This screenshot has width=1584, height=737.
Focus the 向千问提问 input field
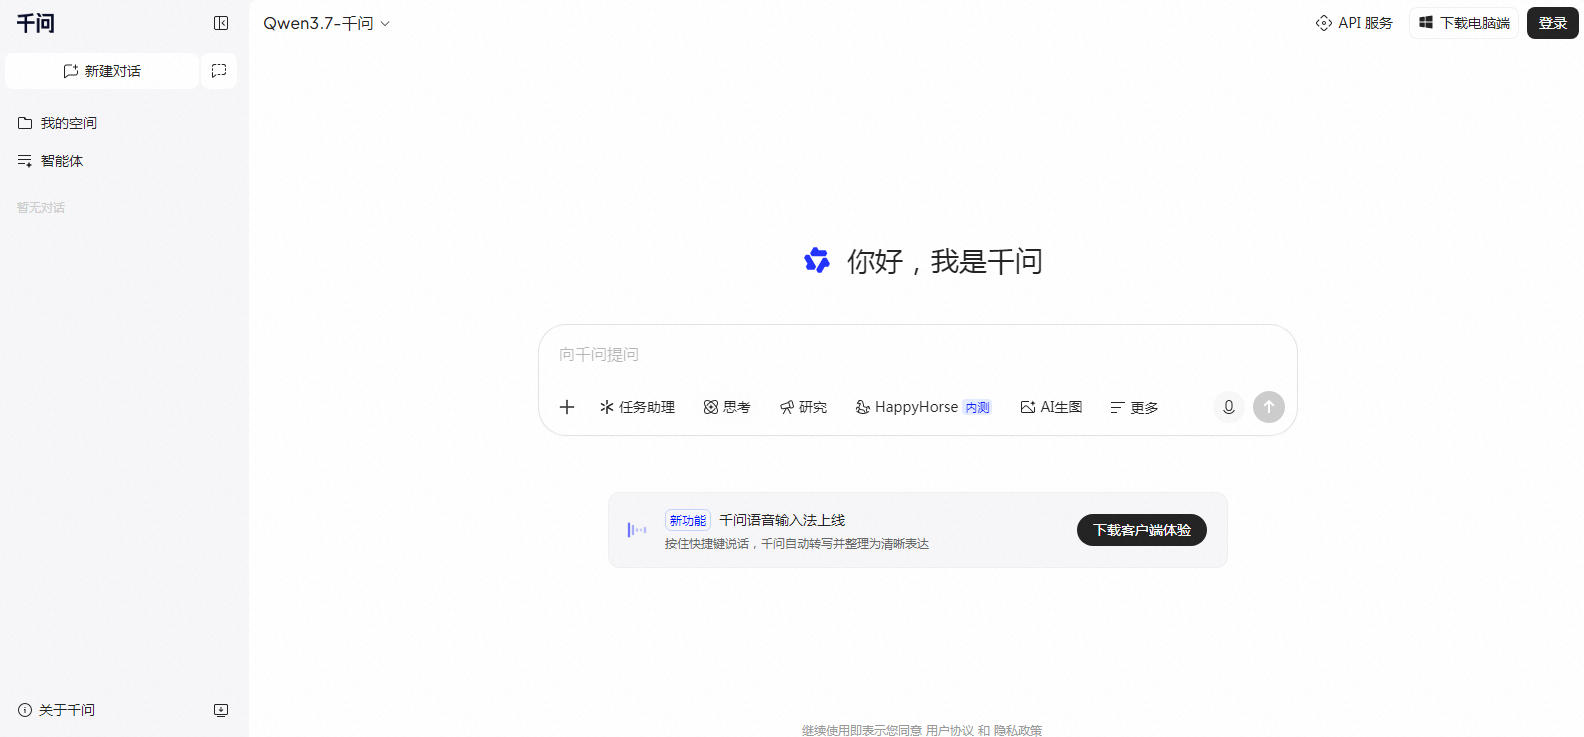917,354
